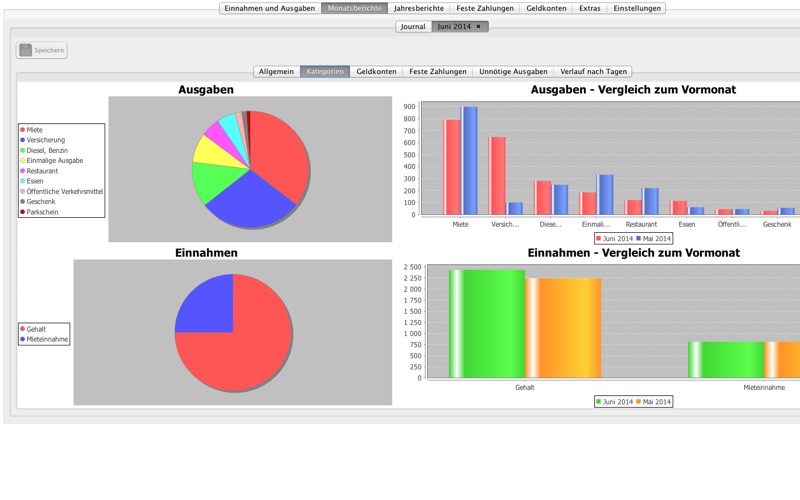Click the Mieteinnahme legend entry in Einnahmen

[44, 339]
